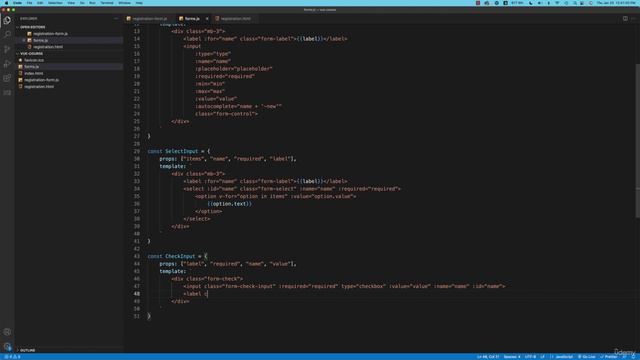This screenshot has width=640, height=360.
Task: Open the Help menu
Action: (x=139, y=3)
